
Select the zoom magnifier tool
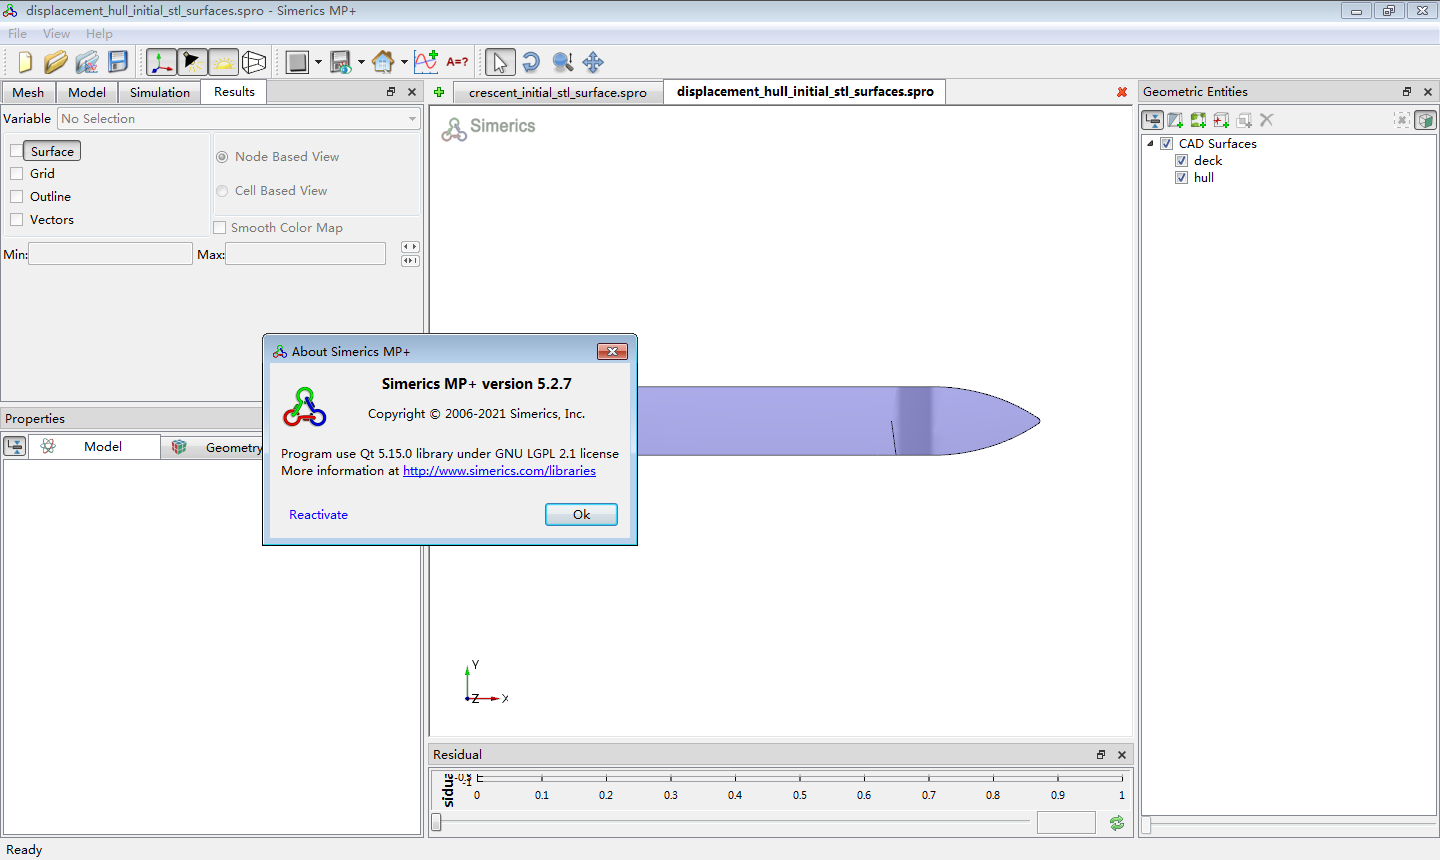[x=562, y=62]
